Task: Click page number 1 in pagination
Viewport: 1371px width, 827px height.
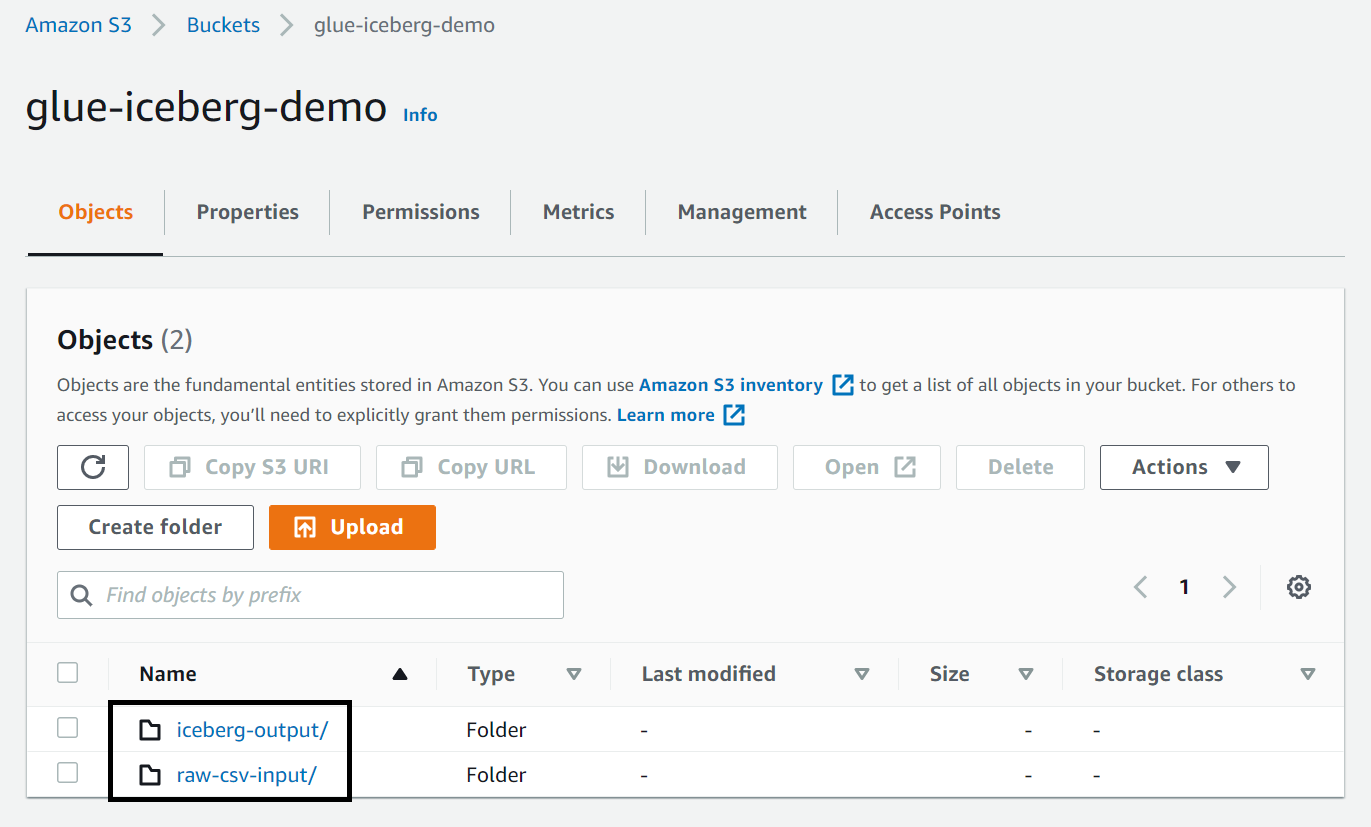Action: point(1185,587)
